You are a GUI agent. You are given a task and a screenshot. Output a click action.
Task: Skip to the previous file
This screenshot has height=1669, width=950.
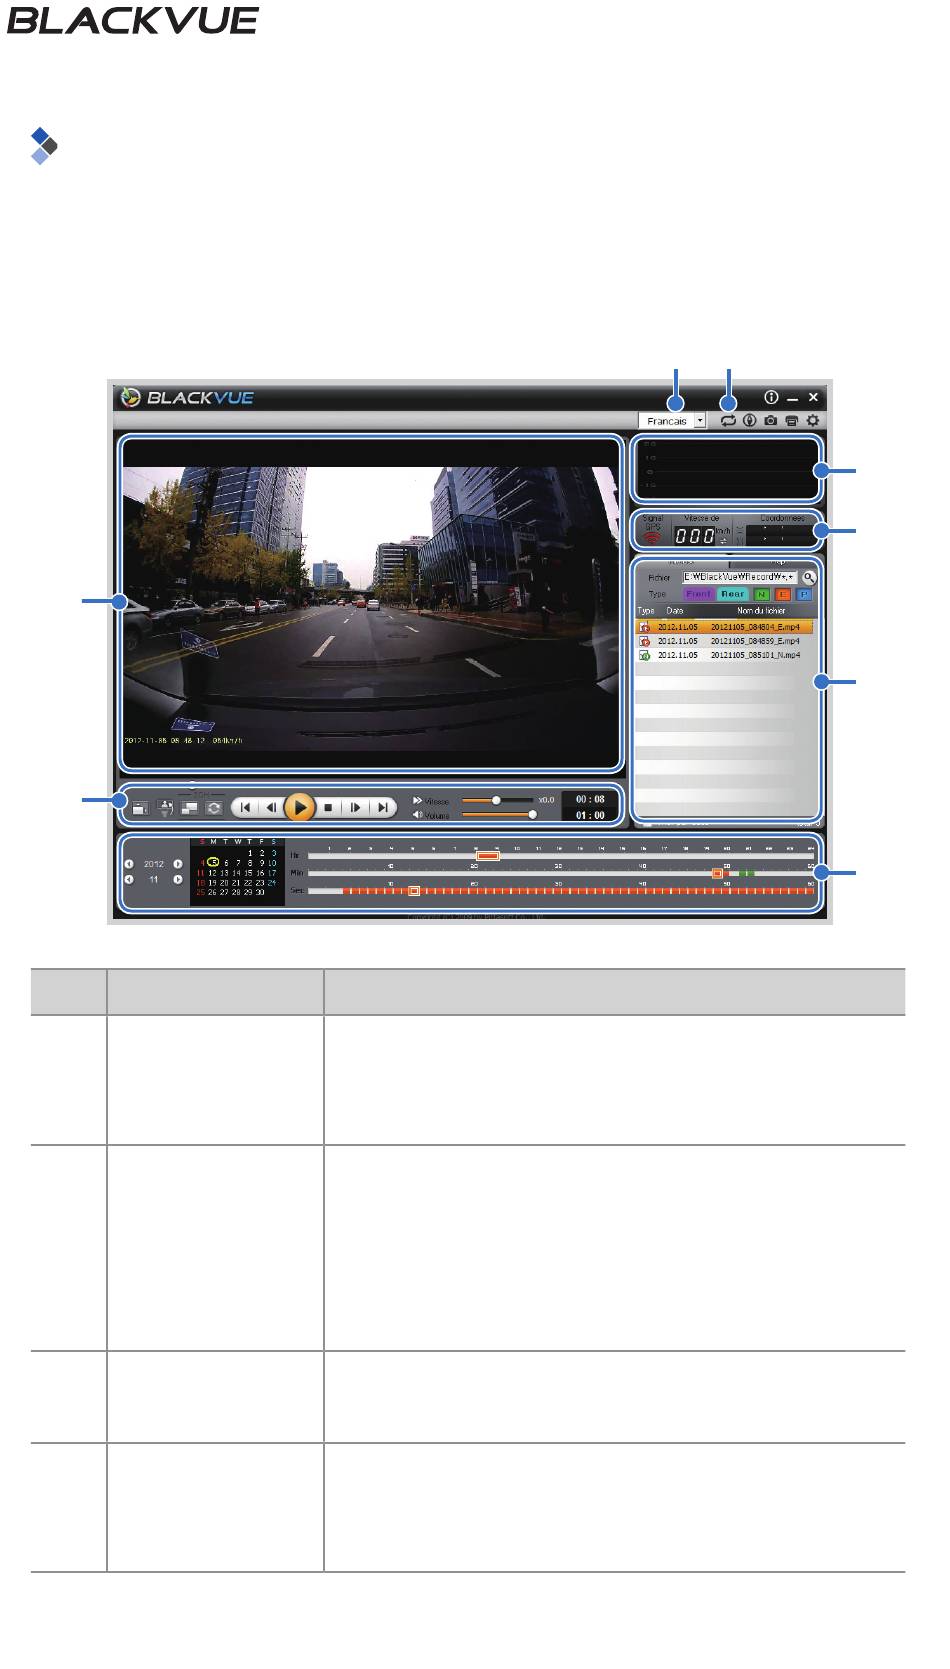245,807
